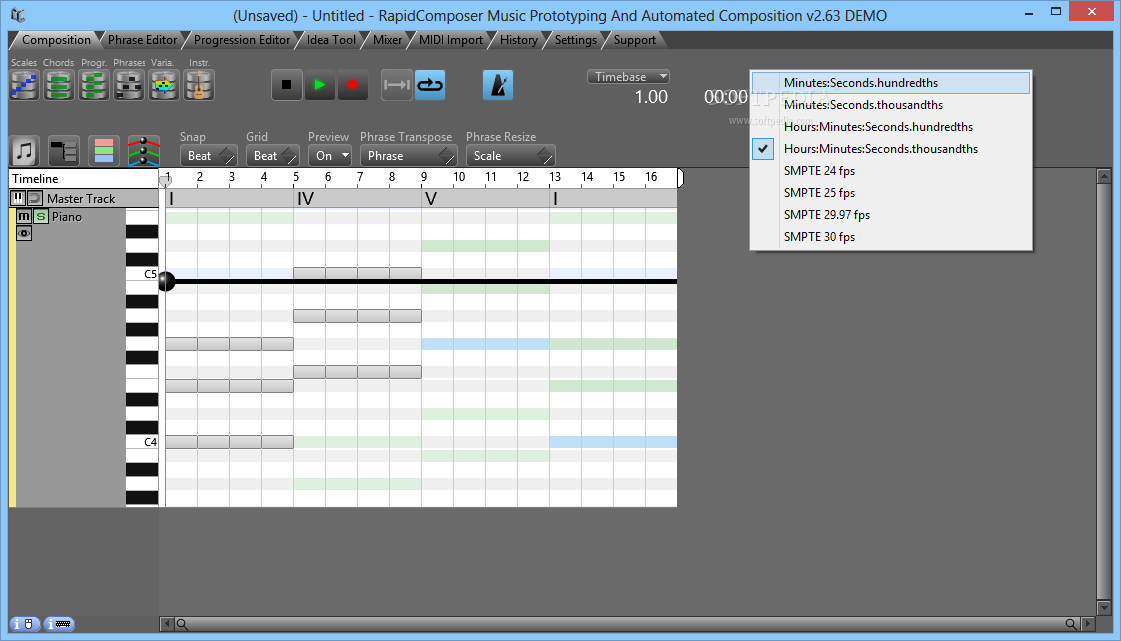Open the track structure tree view icon
The image size is (1121, 641).
[x=64, y=151]
